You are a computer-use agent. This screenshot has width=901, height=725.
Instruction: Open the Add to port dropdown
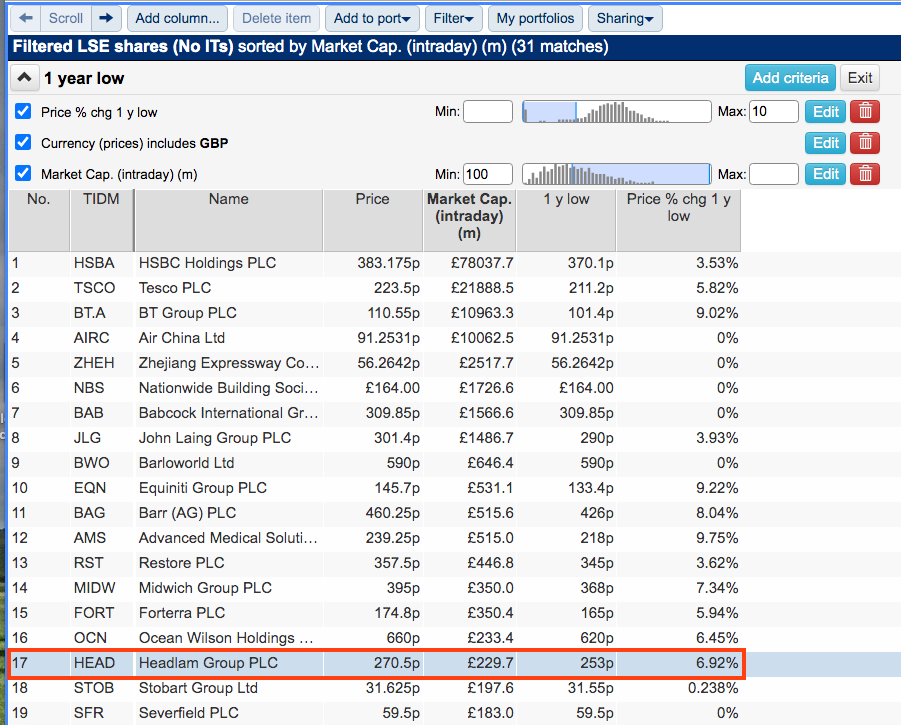click(x=372, y=18)
